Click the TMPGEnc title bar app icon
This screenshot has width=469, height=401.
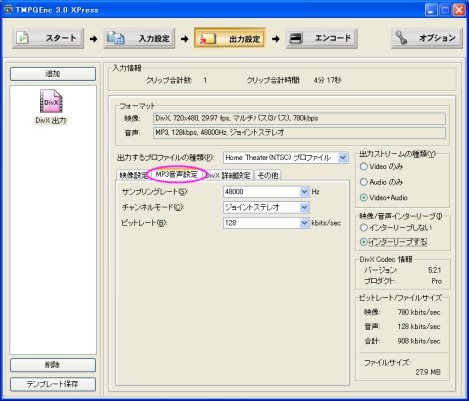tap(8, 9)
